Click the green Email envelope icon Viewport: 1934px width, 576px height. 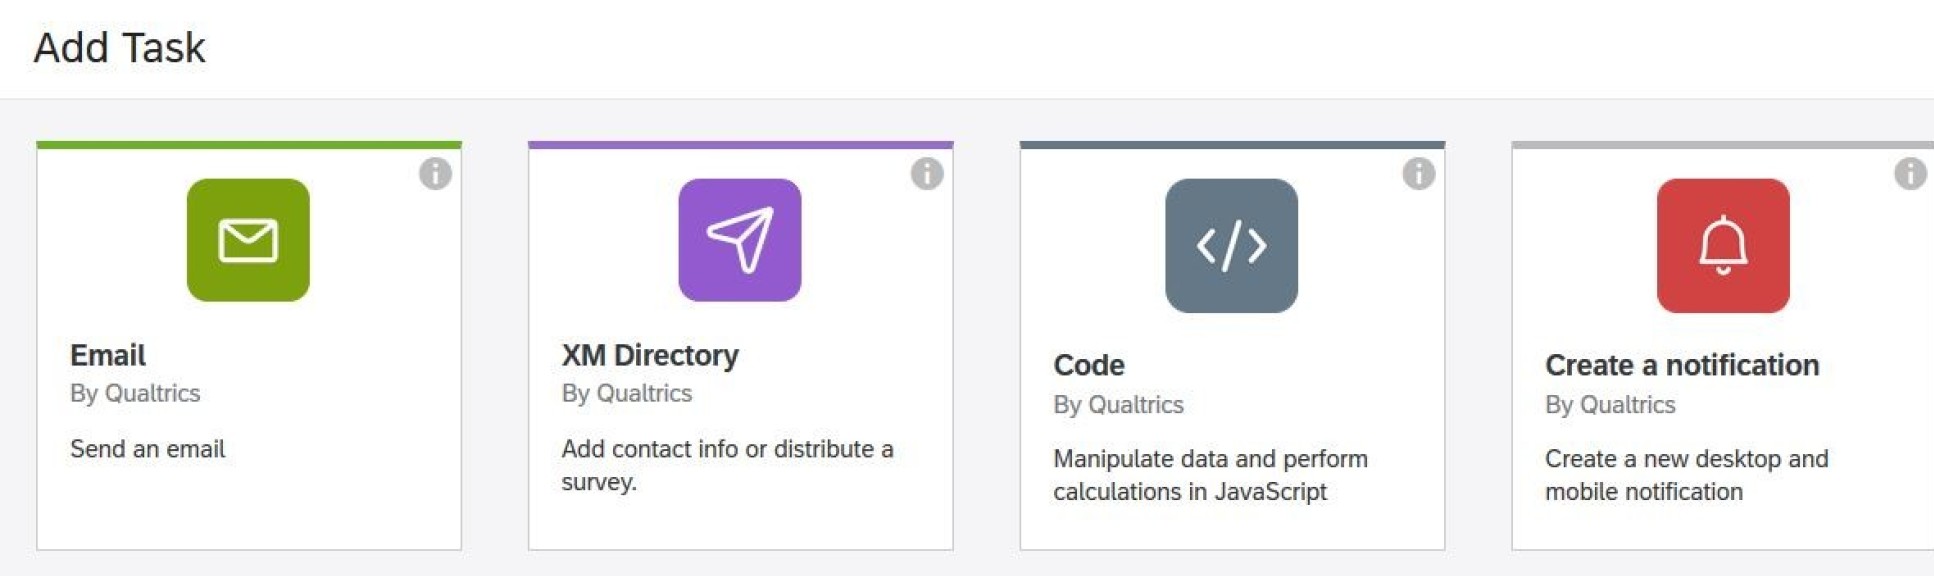pos(248,240)
